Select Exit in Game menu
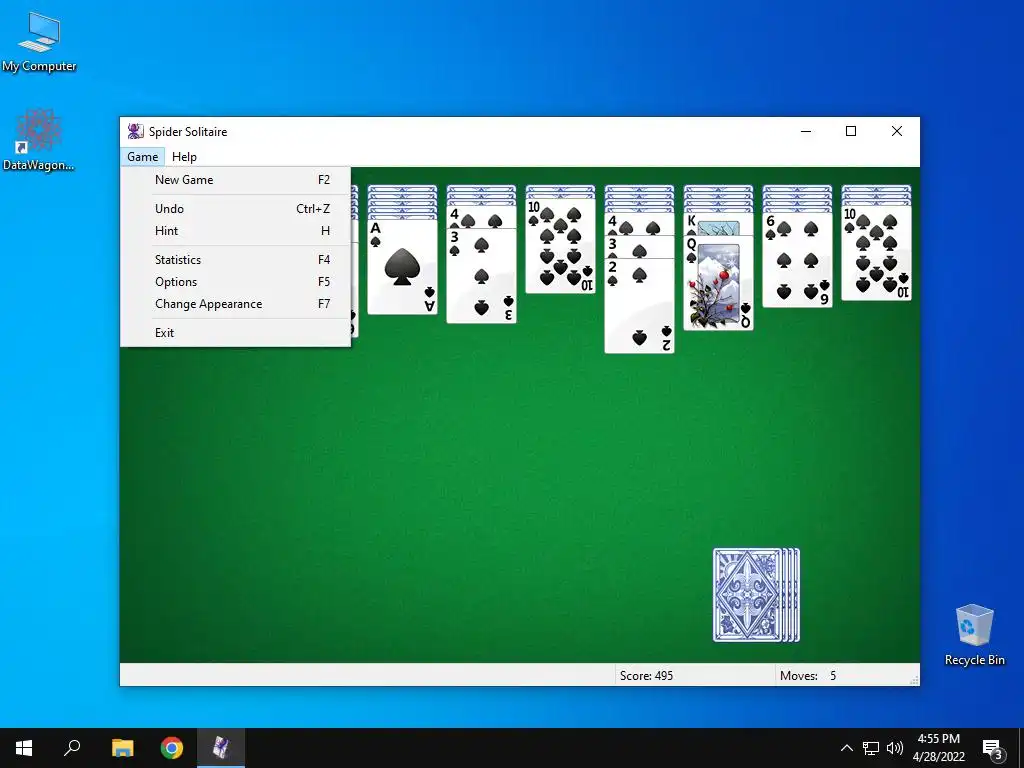The height and width of the screenshot is (768, 1024). (236, 332)
